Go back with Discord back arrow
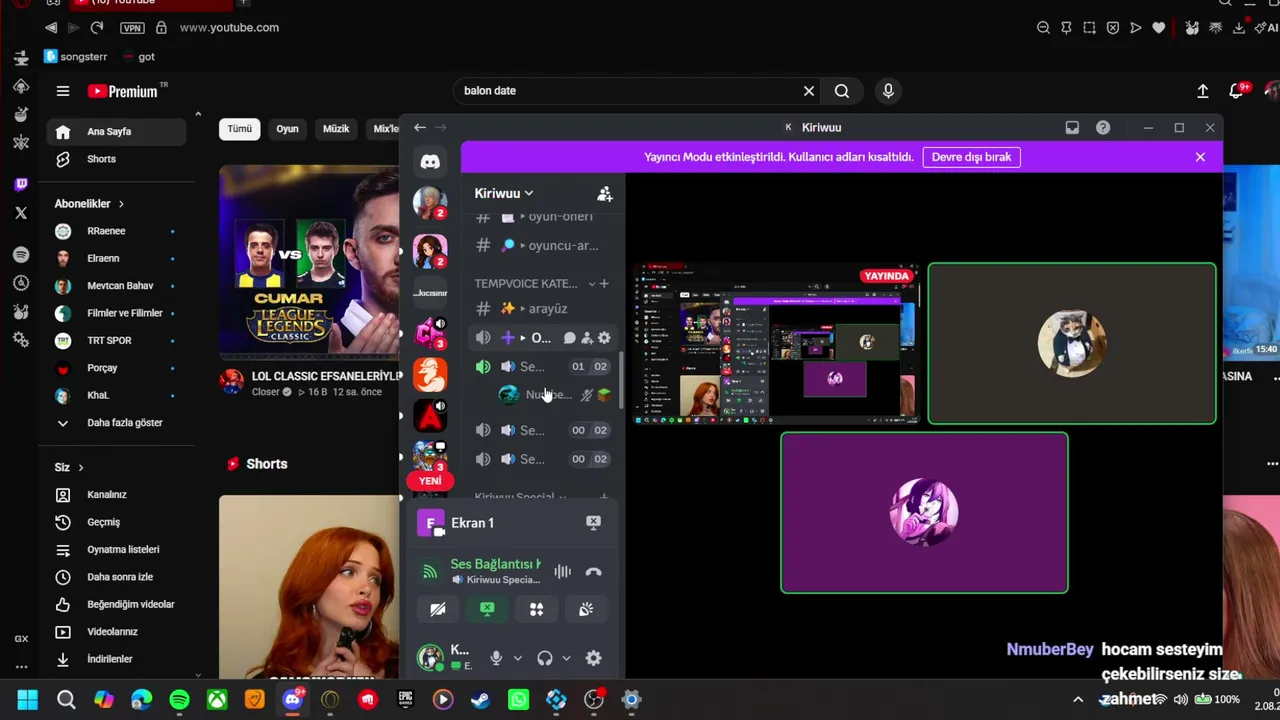 click(420, 127)
